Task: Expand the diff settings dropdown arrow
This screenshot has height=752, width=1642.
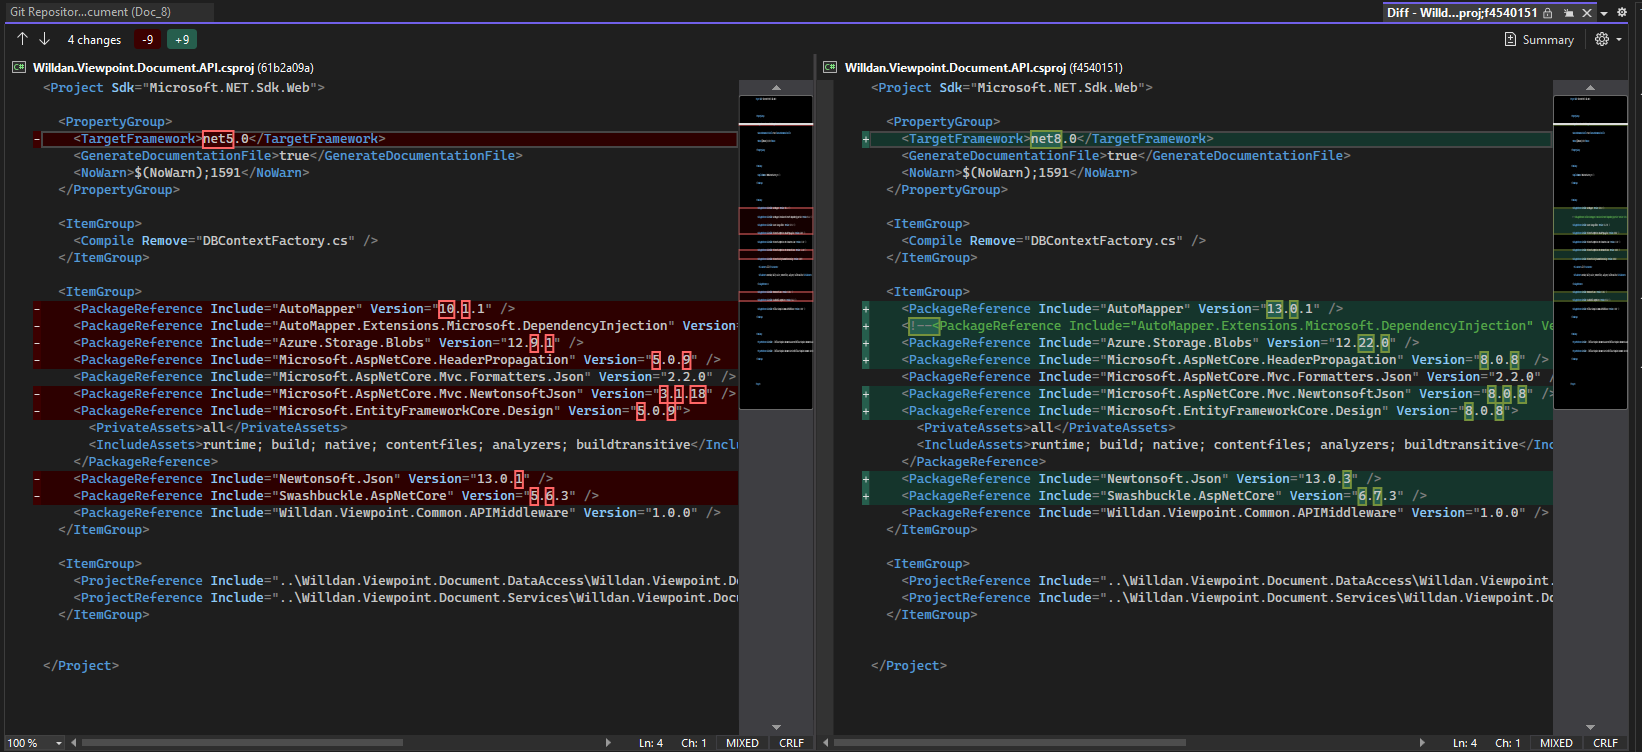Action: (x=1619, y=40)
